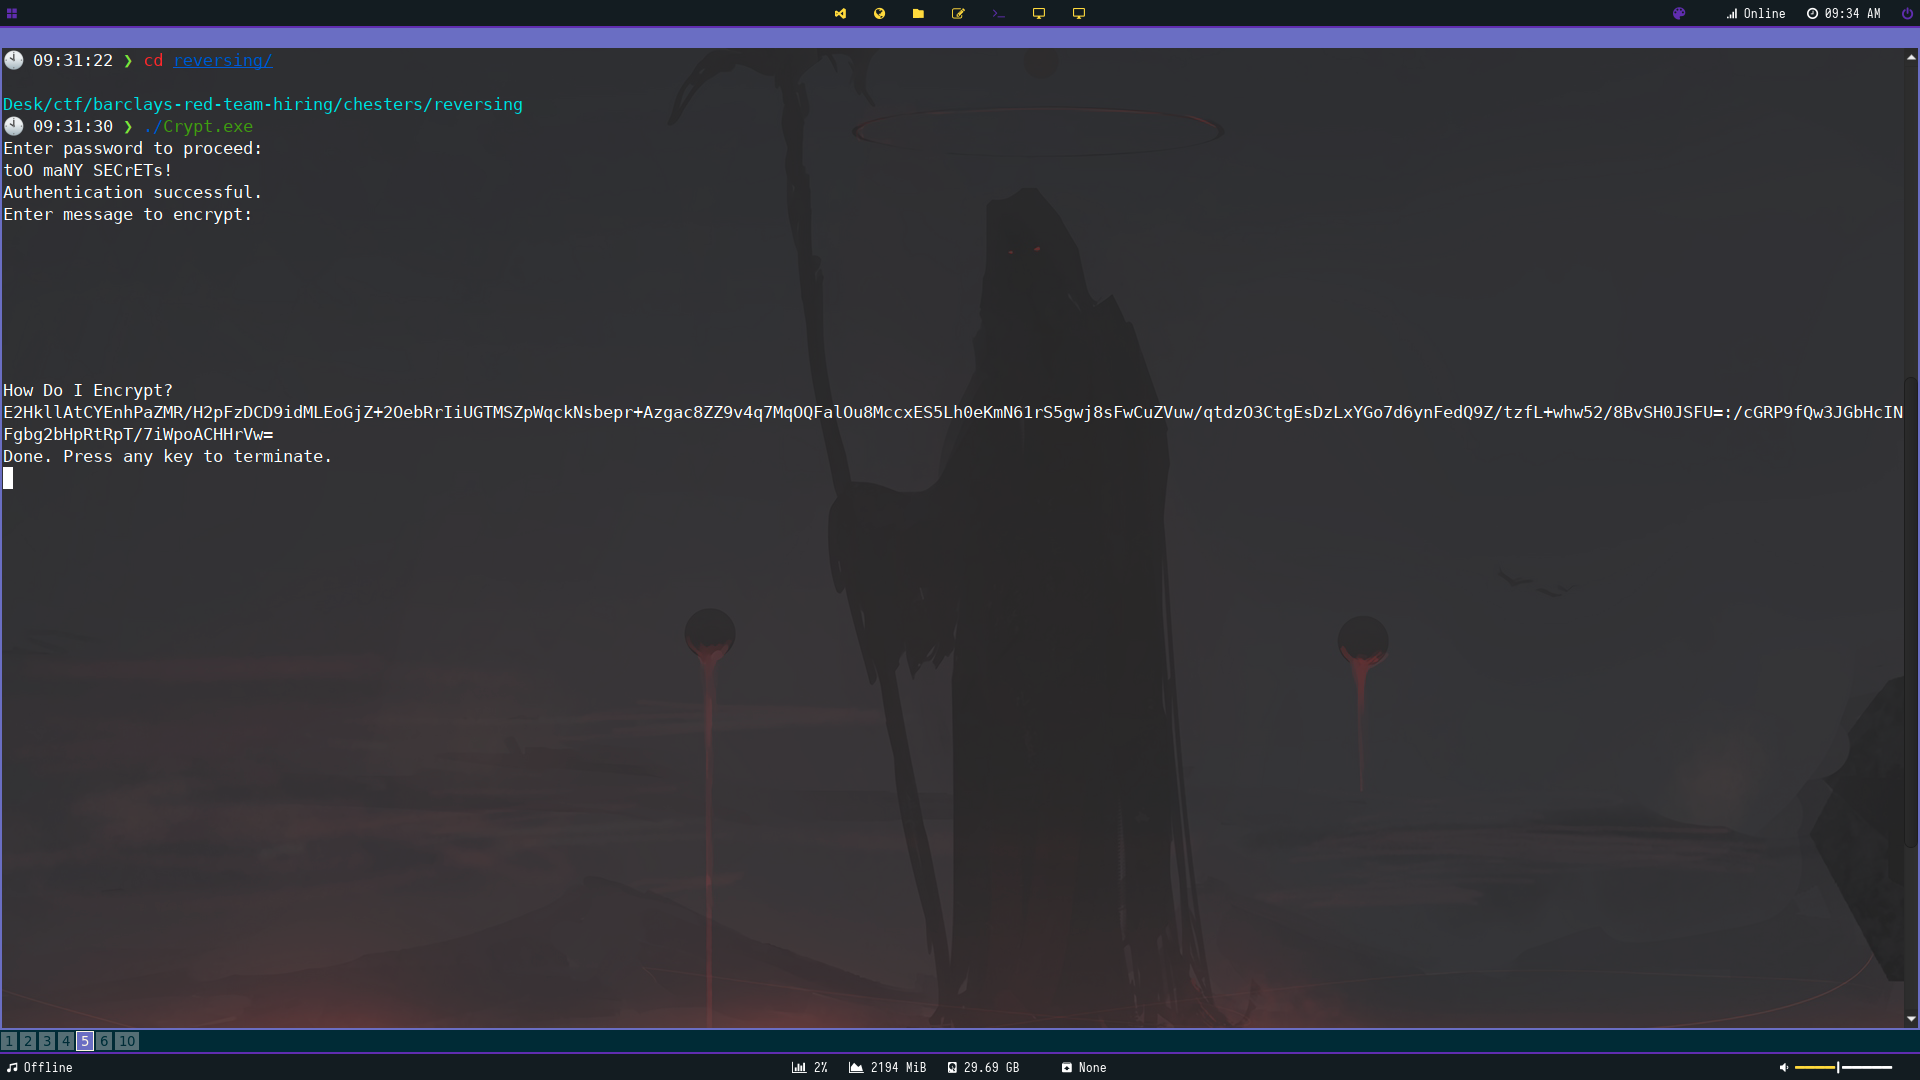The width and height of the screenshot is (1920, 1080).
Task: Click the terminal prompt launcher icon
Action: pyautogui.click(x=998, y=14)
